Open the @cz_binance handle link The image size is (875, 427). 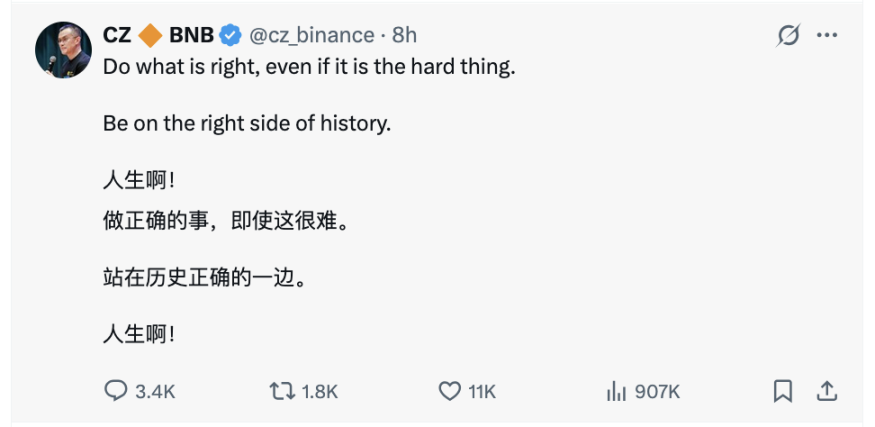pyautogui.click(x=310, y=35)
